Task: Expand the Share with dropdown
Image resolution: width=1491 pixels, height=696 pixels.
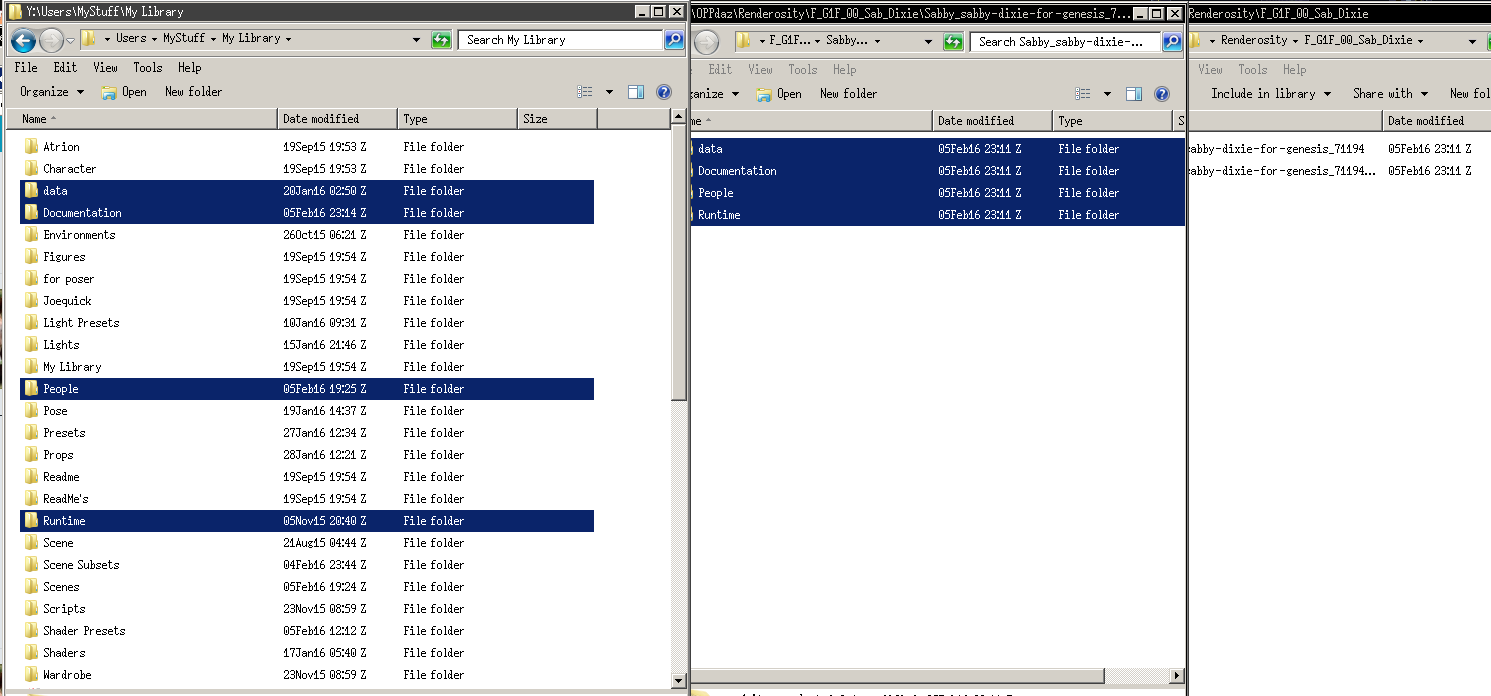Action: click(x=1390, y=94)
